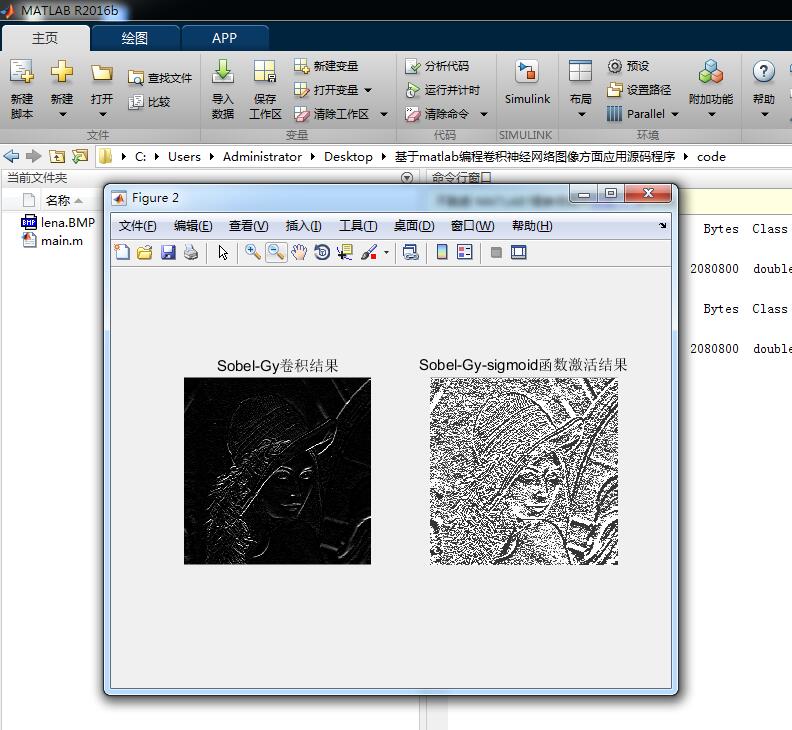Toggle Data Cursor tool in Figure 2

coord(345,252)
